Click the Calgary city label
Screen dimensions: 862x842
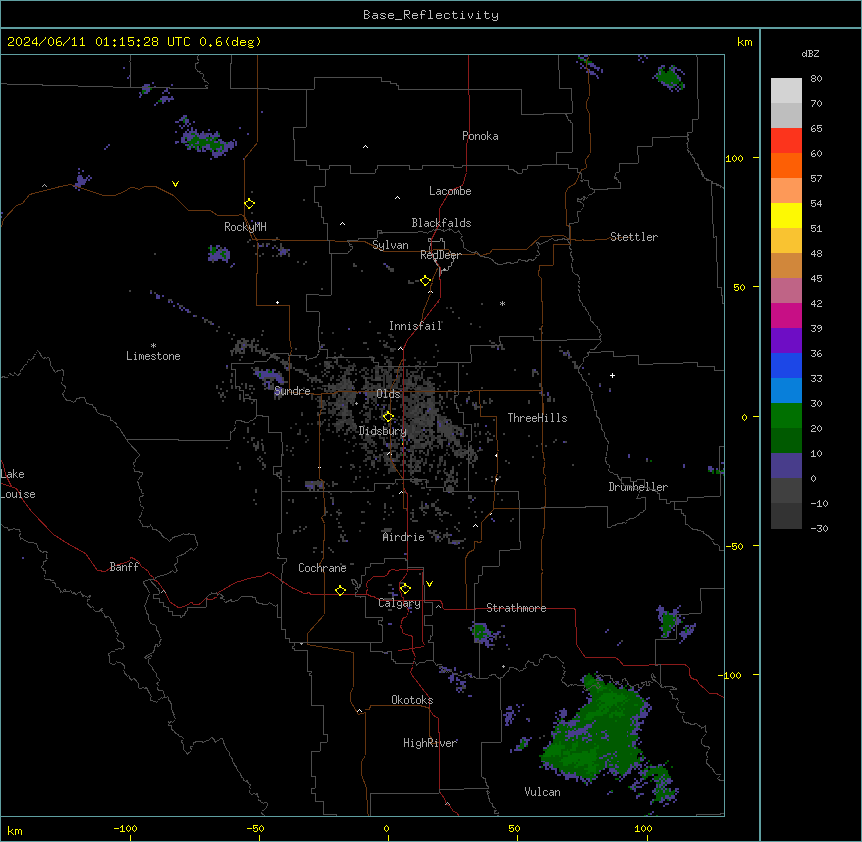point(399,603)
